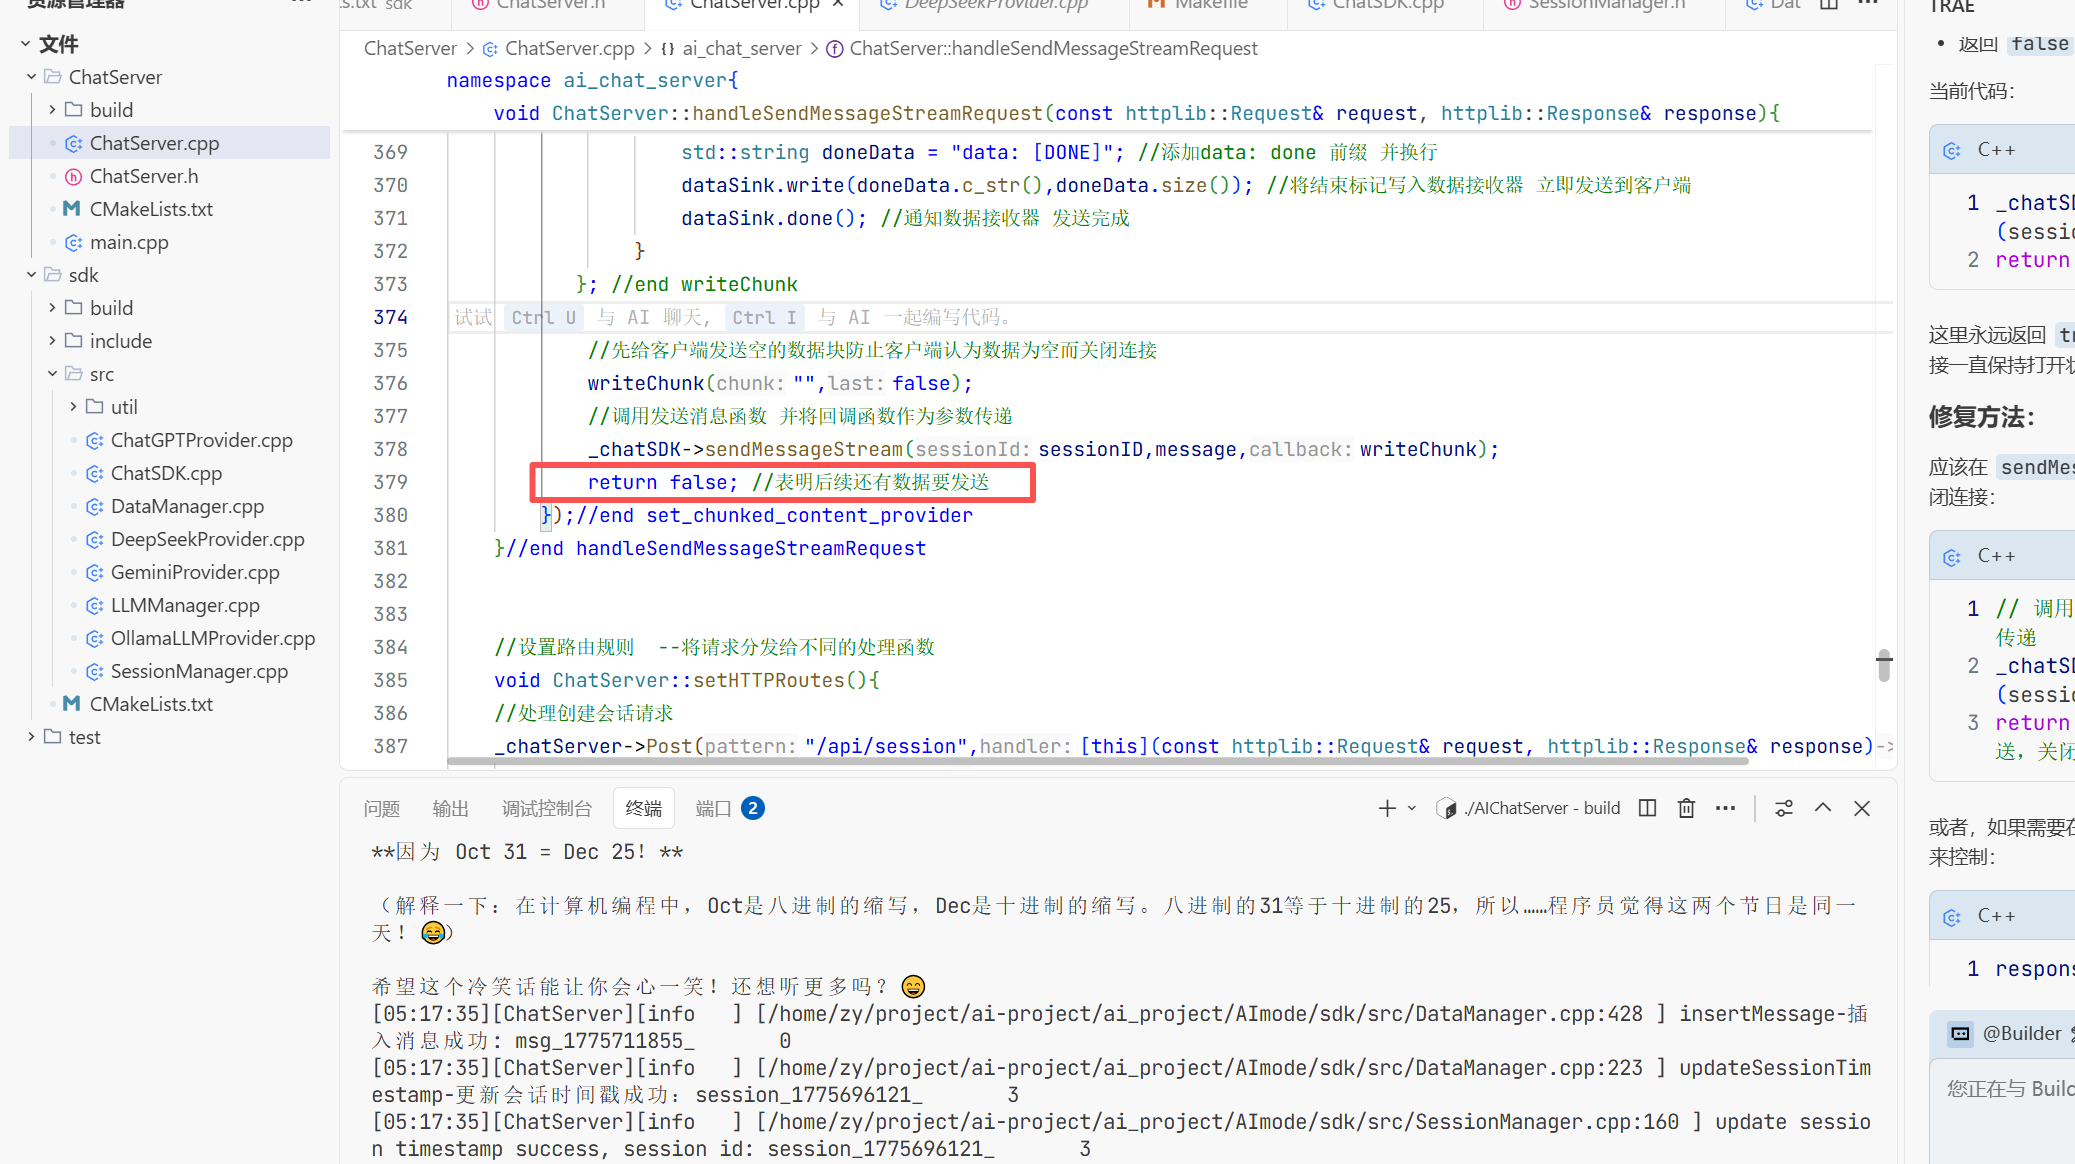The width and height of the screenshot is (2075, 1164).
Task: Maximize terminal panel with up chevron
Action: point(1823,808)
